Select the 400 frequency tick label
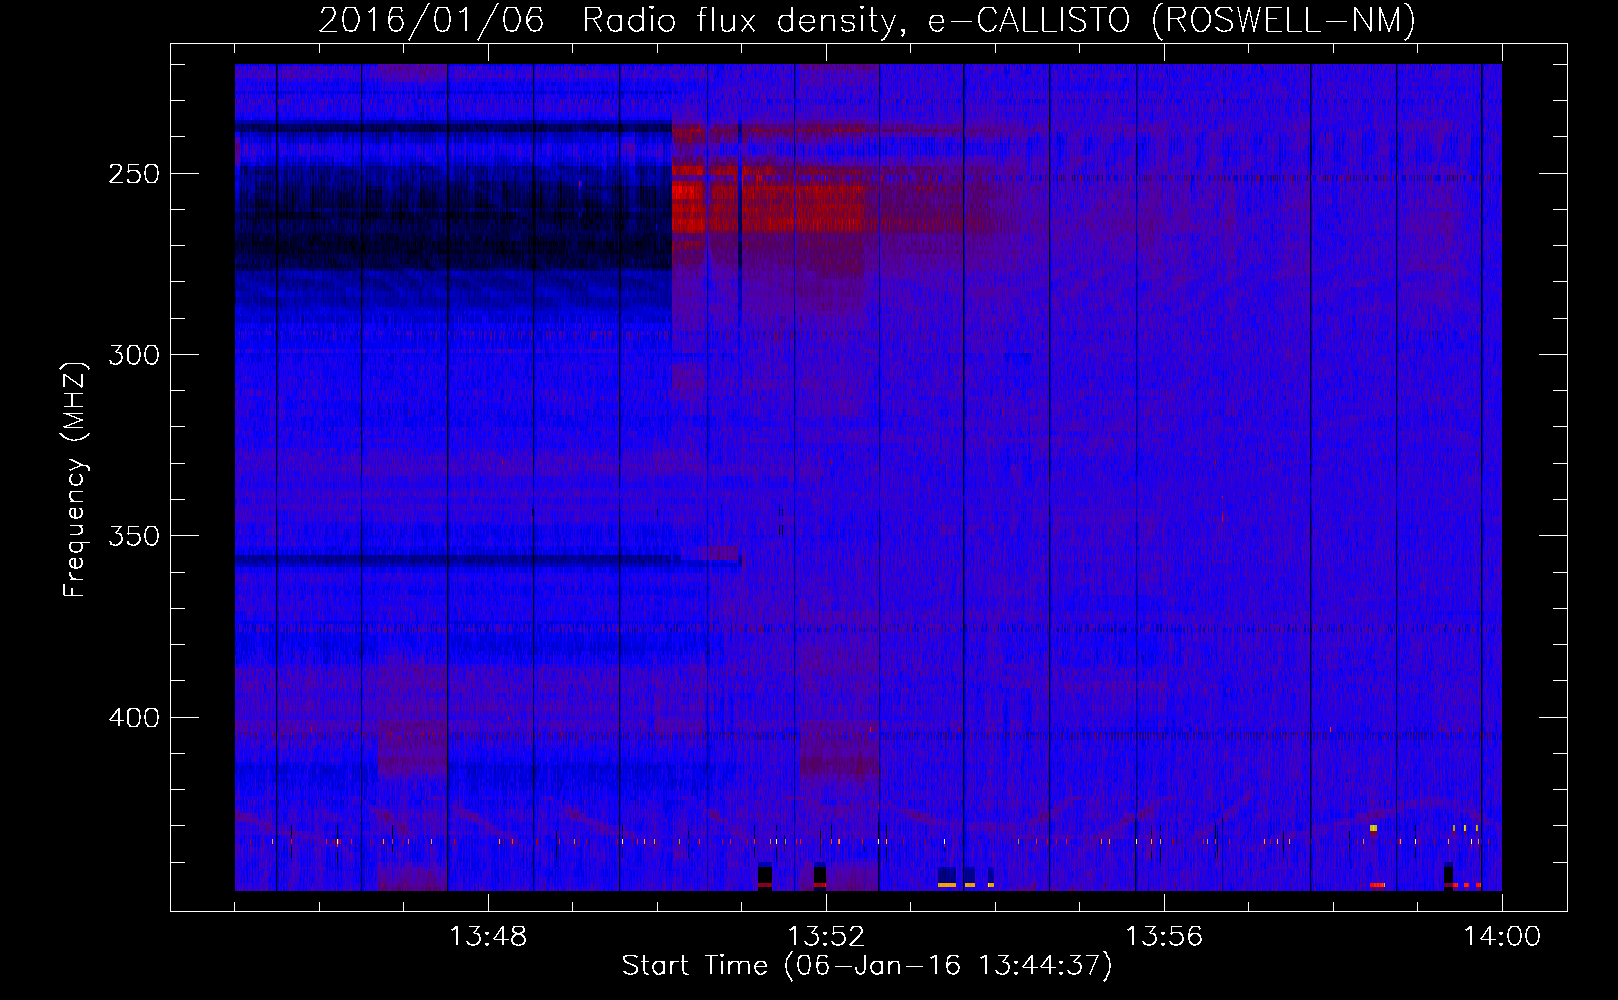The height and width of the screenshot is (1000, 1618). tap(134, 718)
